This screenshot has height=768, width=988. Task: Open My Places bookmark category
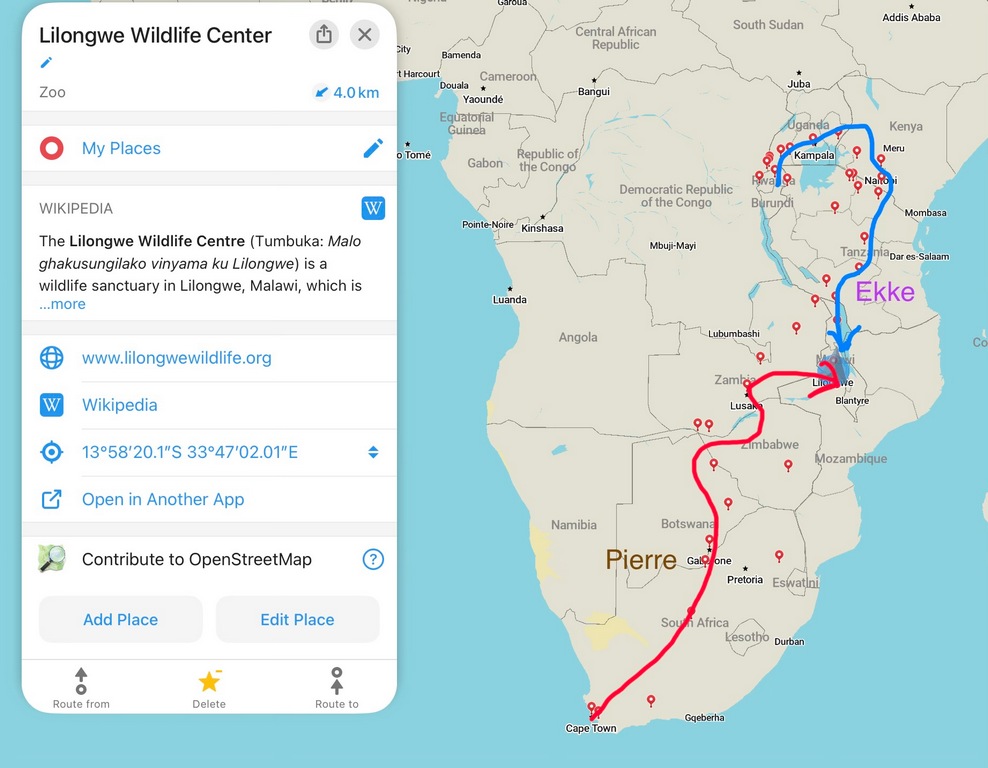(x=121, y=148)
